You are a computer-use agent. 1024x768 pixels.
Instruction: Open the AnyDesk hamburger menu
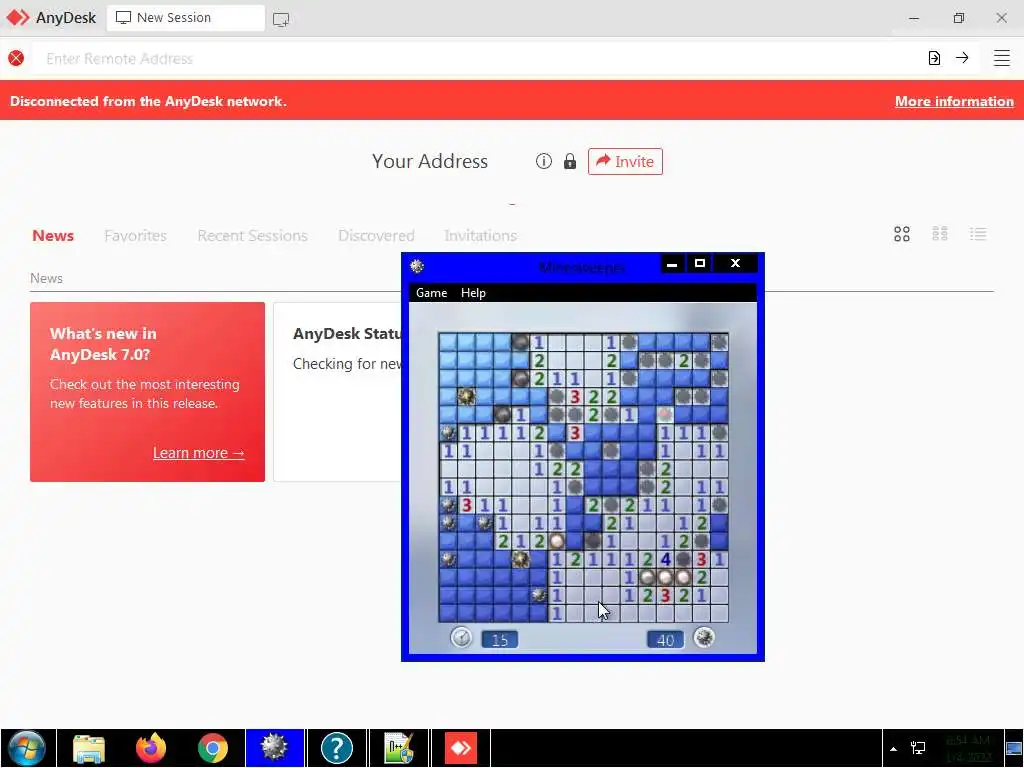[x=1002, y=58]
